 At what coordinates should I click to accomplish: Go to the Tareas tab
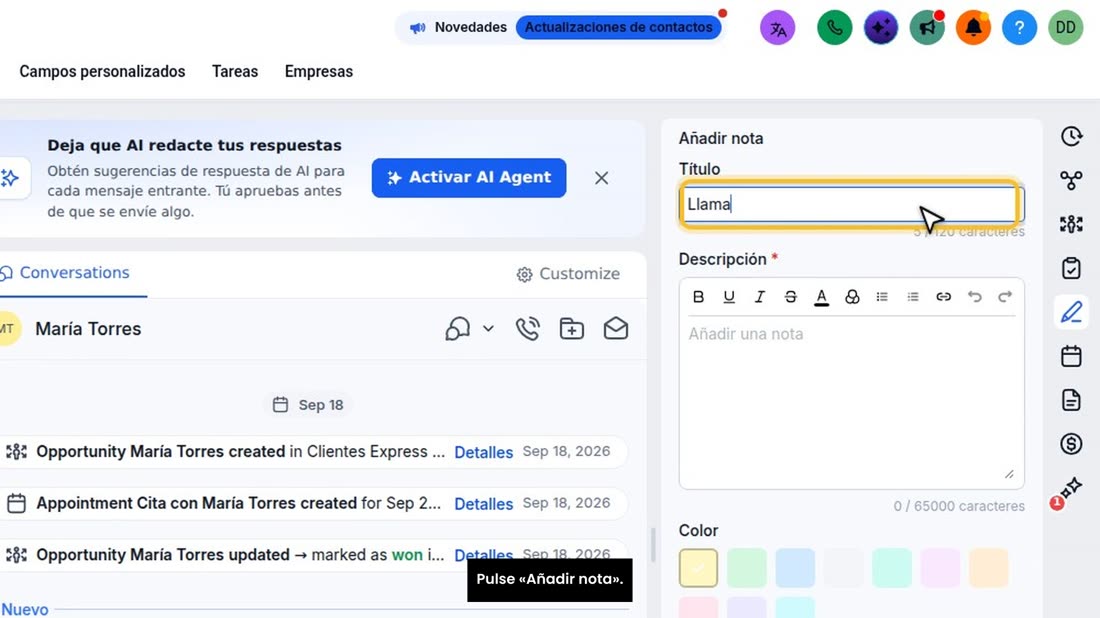(235, 72)
